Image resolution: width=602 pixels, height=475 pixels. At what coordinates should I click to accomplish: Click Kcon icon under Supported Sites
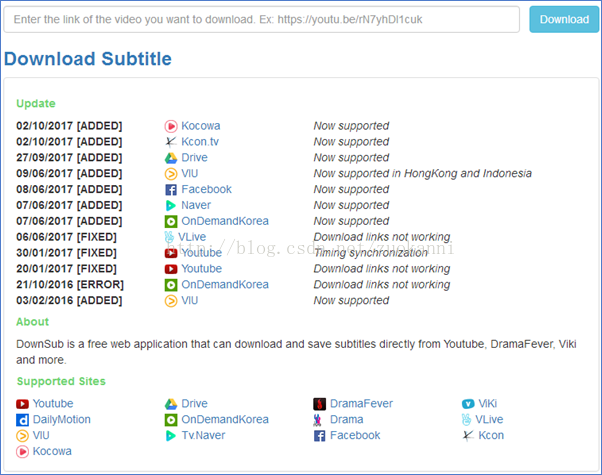pos(468,435)
